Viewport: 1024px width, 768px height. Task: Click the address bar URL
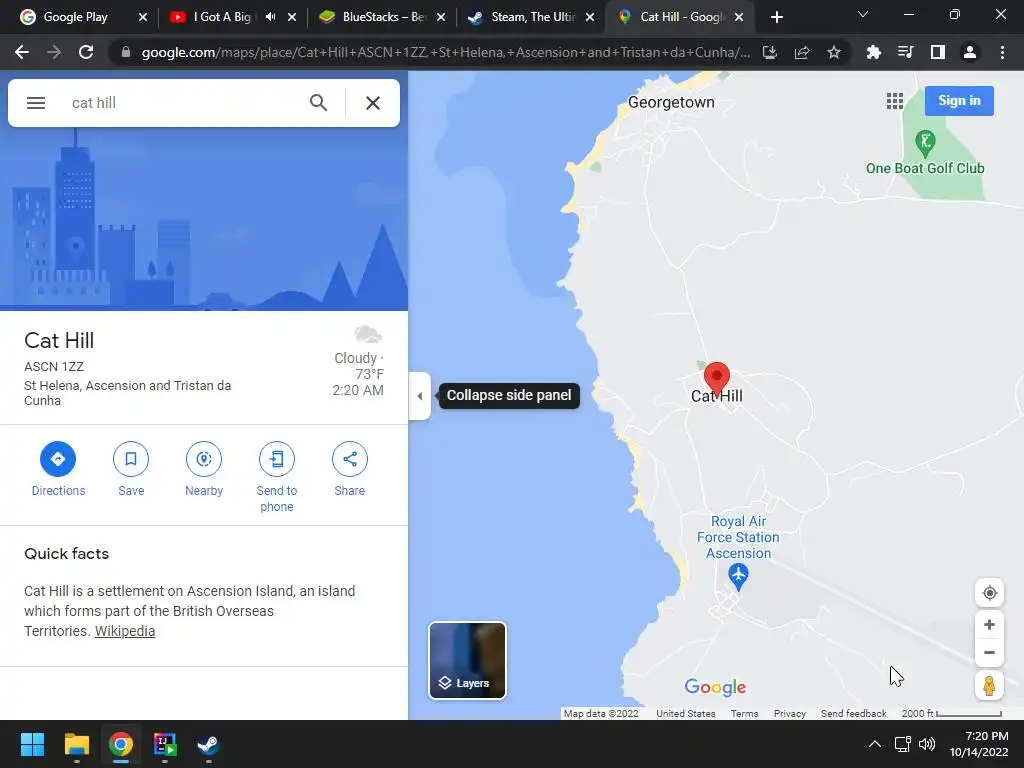(445, 52)
